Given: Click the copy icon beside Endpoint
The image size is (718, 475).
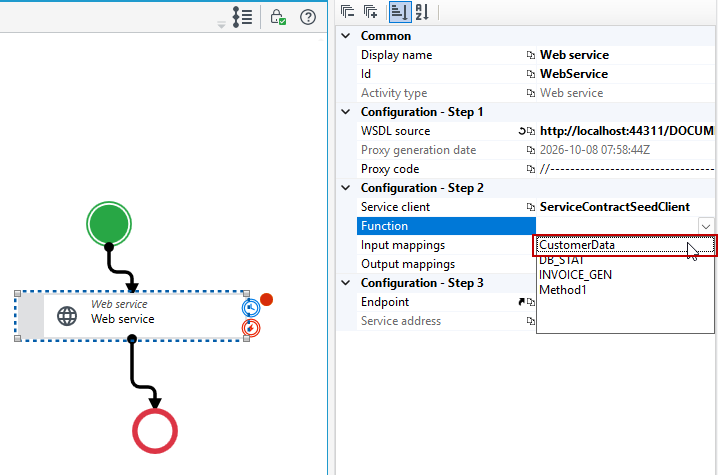Looking at the screenshot, I should [x=531, y=302].
